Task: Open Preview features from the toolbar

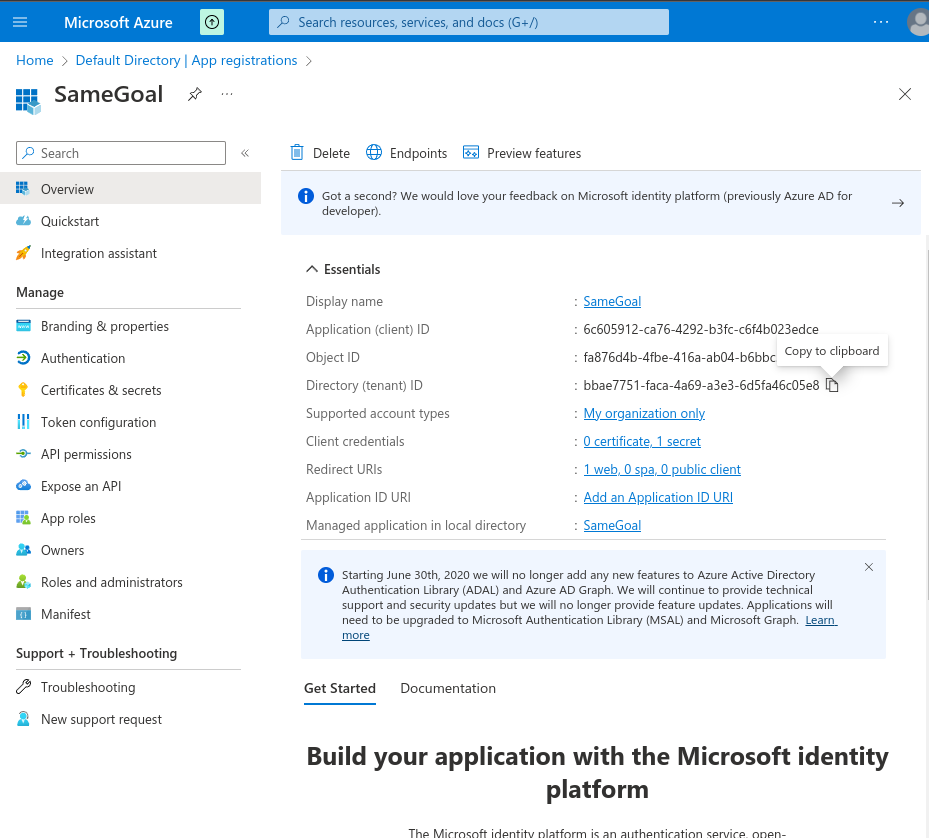Action: pyautogui.click(x=522, y=153)
